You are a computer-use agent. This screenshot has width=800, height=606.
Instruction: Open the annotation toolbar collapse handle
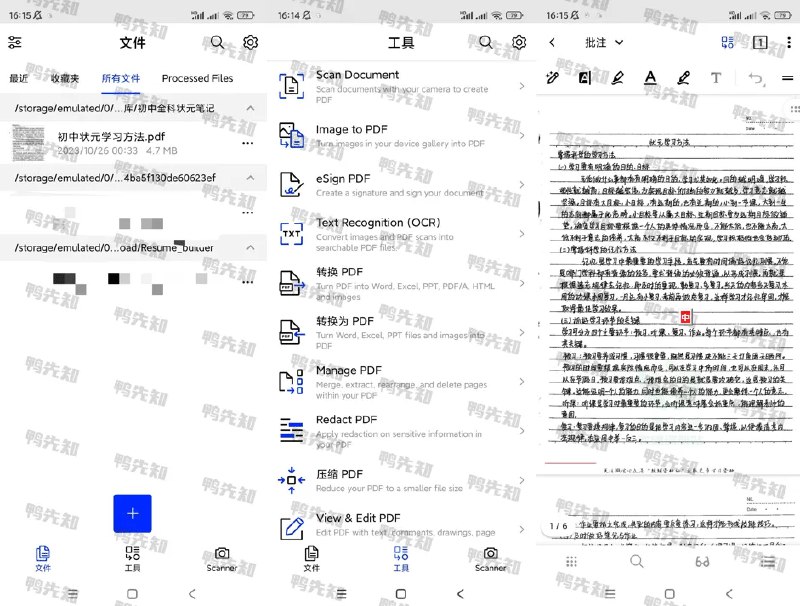tap(788, 78)
